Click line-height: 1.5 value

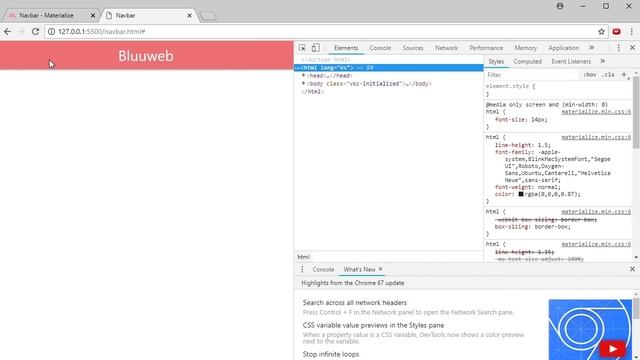pos(543,145)
